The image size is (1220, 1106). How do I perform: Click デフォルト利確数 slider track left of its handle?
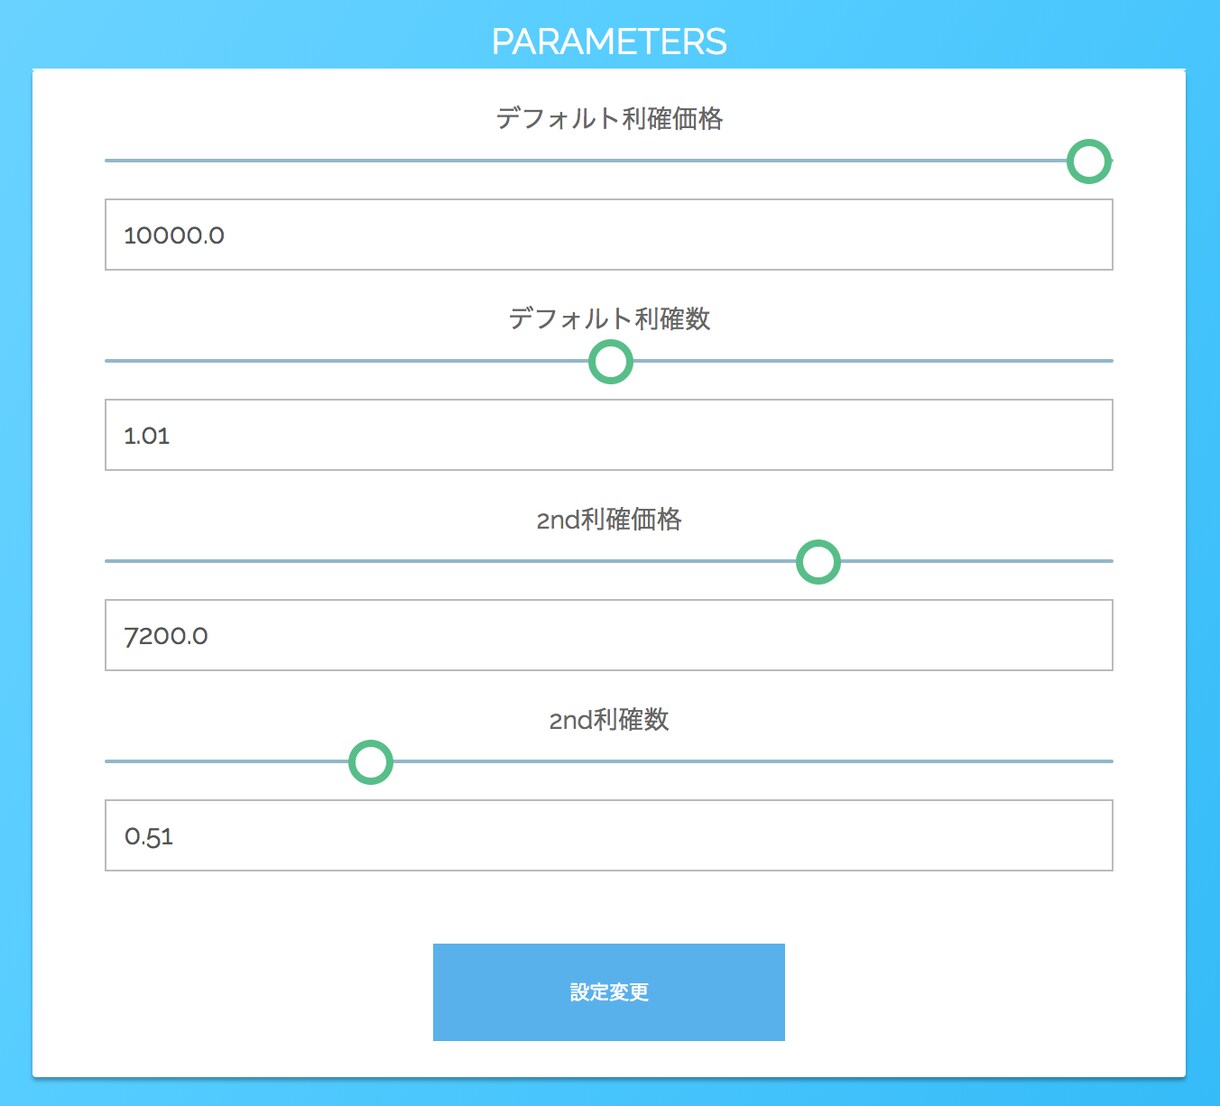(346, 361)
